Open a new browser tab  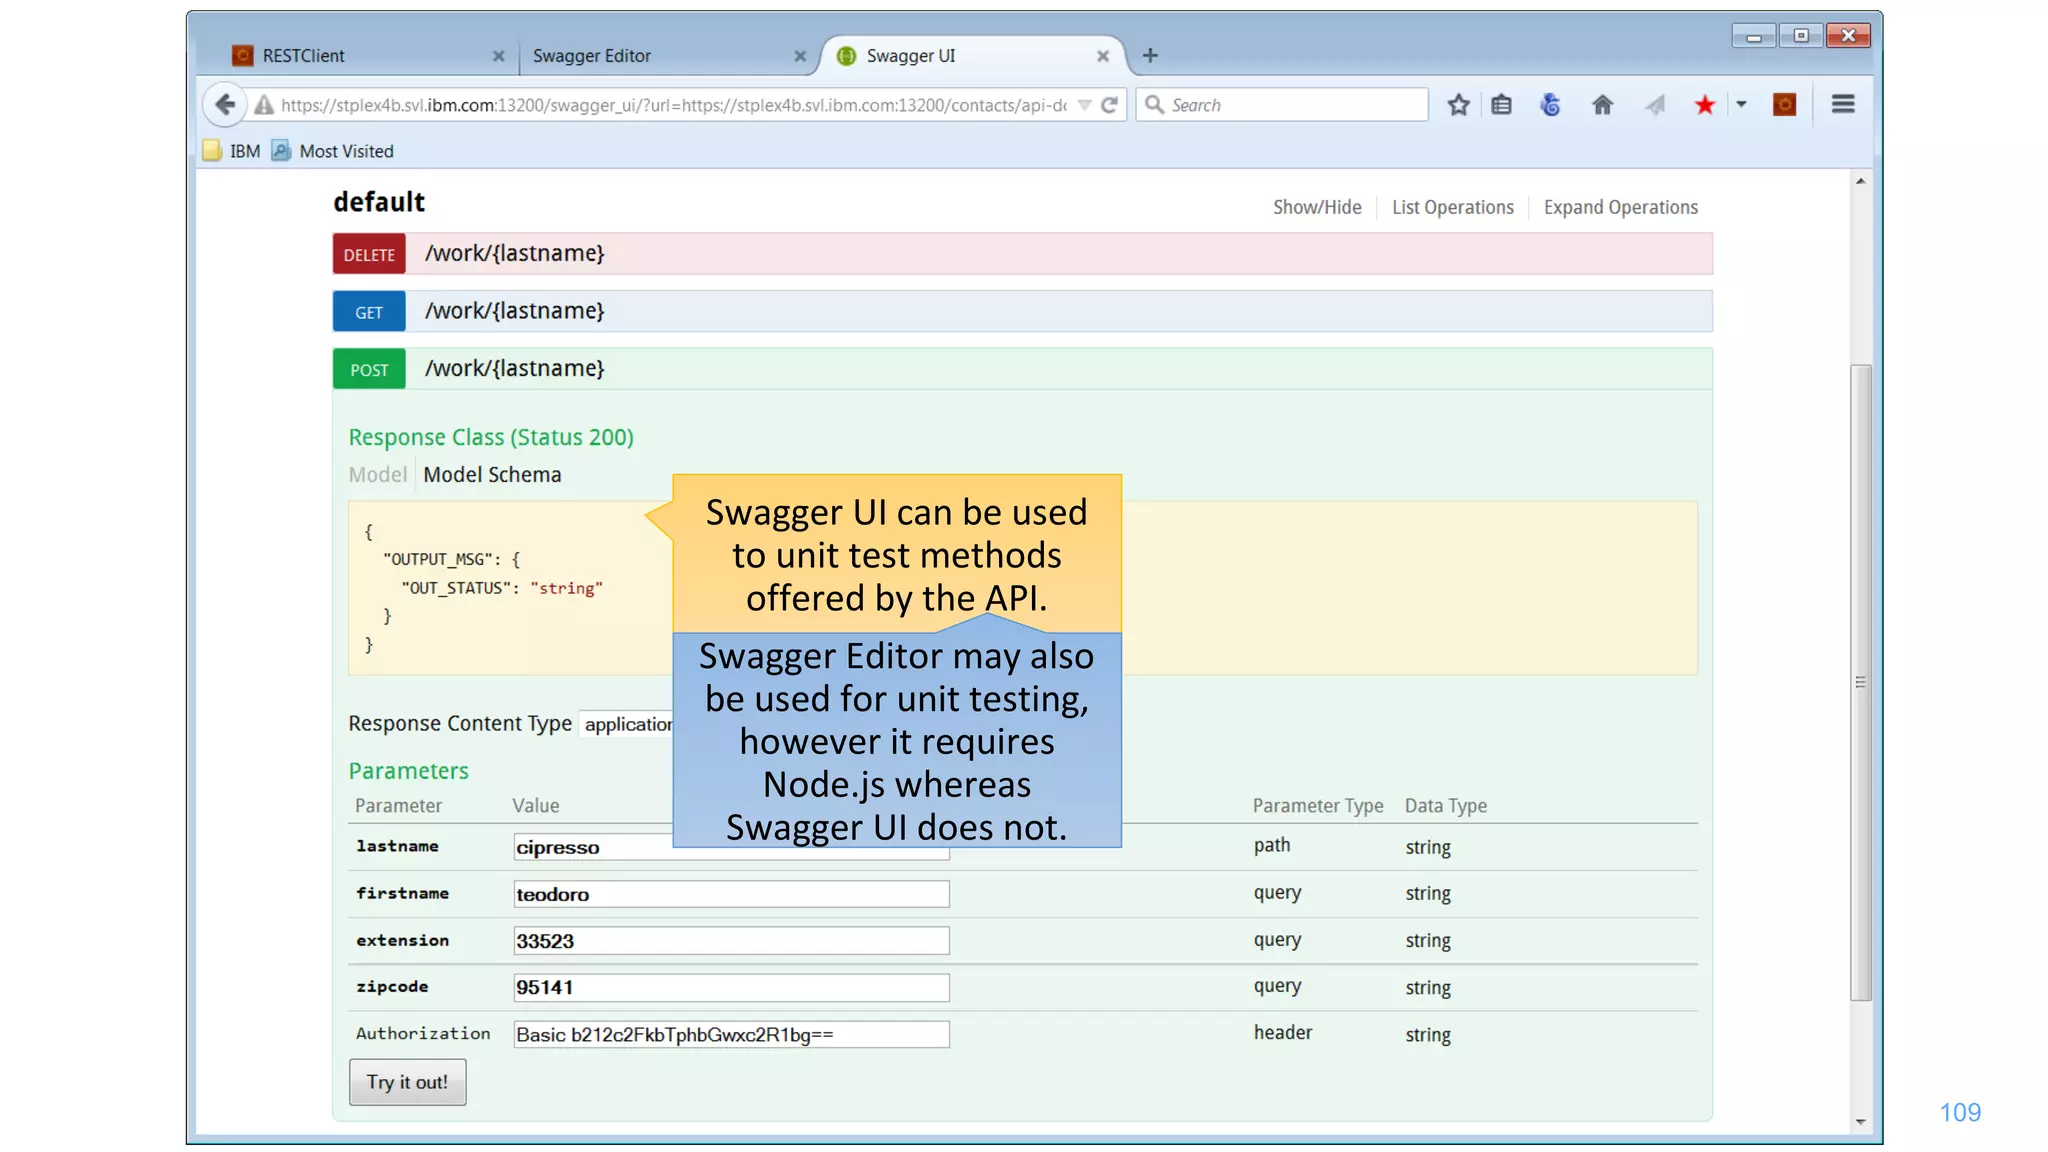(1150, 56)
